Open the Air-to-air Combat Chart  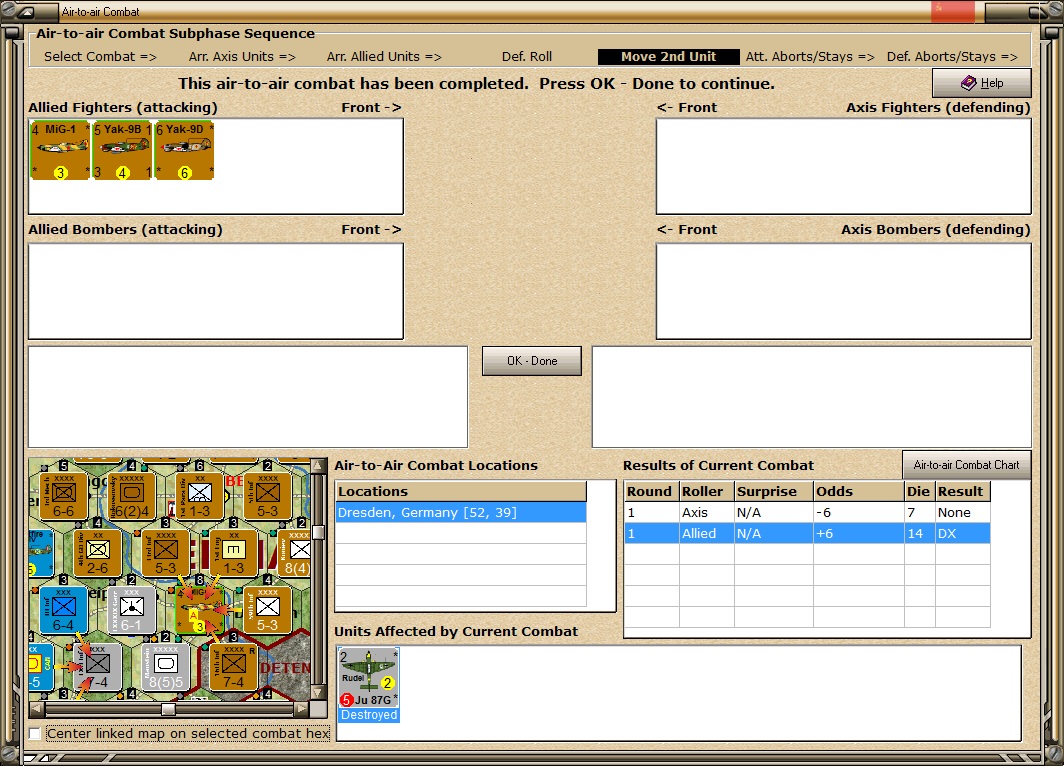pos(966,465)
